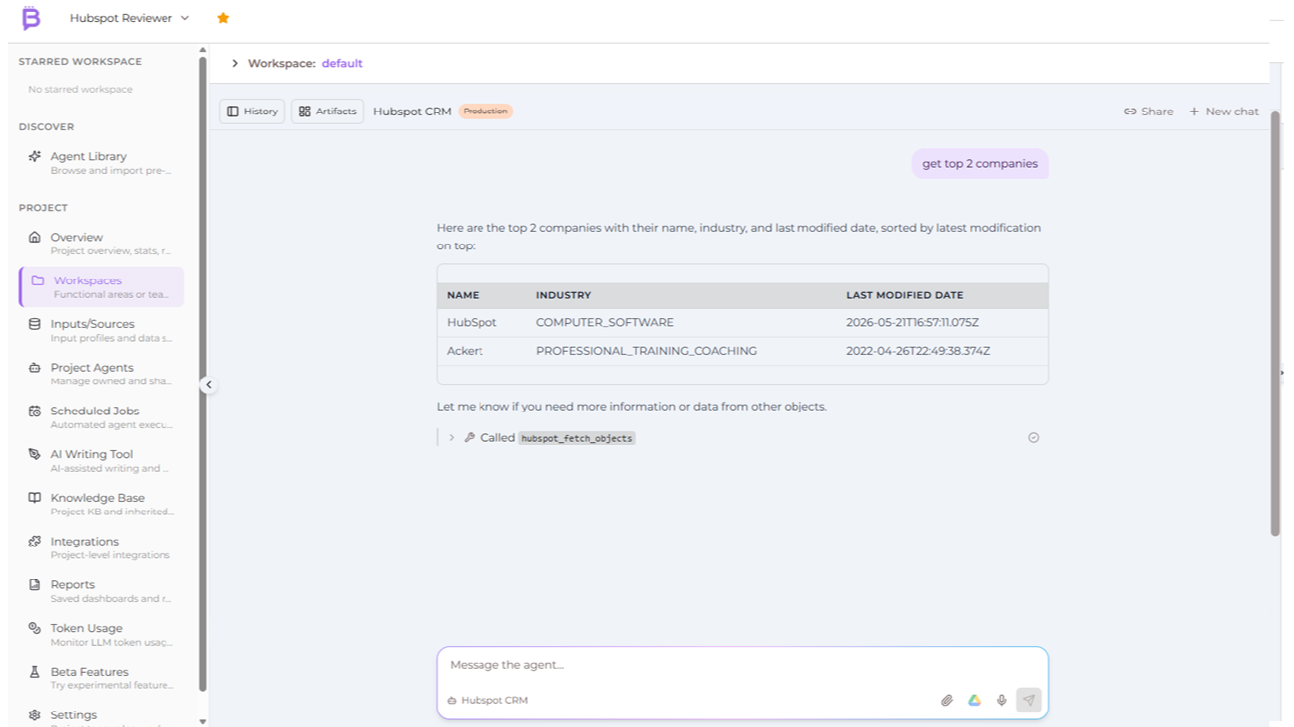This screenshot has width=1294, height=727.
Task: Click the COMPUTER_SOFTWARE industry cell
Action: click(605, 323)
